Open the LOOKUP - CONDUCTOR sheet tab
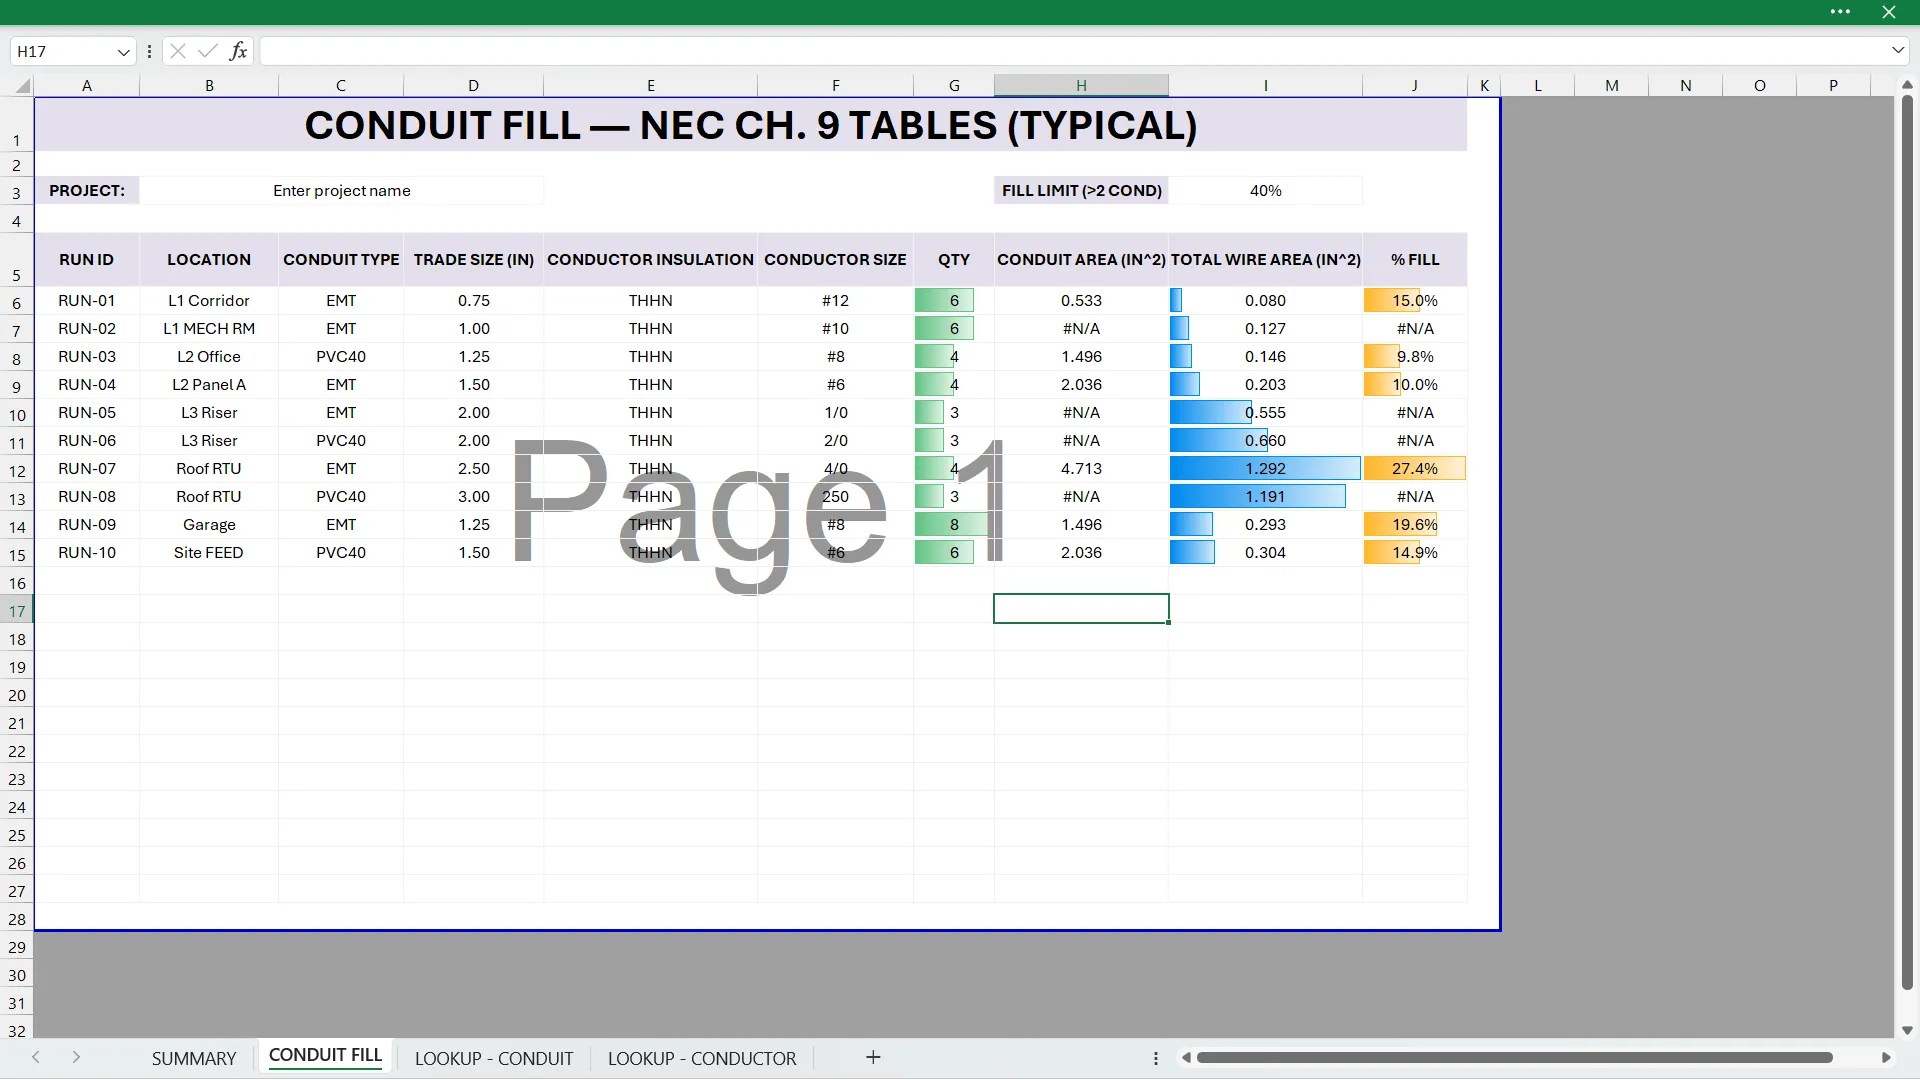This screenshot has width=1920, height=1080. pyautogui.click(x=702, y=1058)
